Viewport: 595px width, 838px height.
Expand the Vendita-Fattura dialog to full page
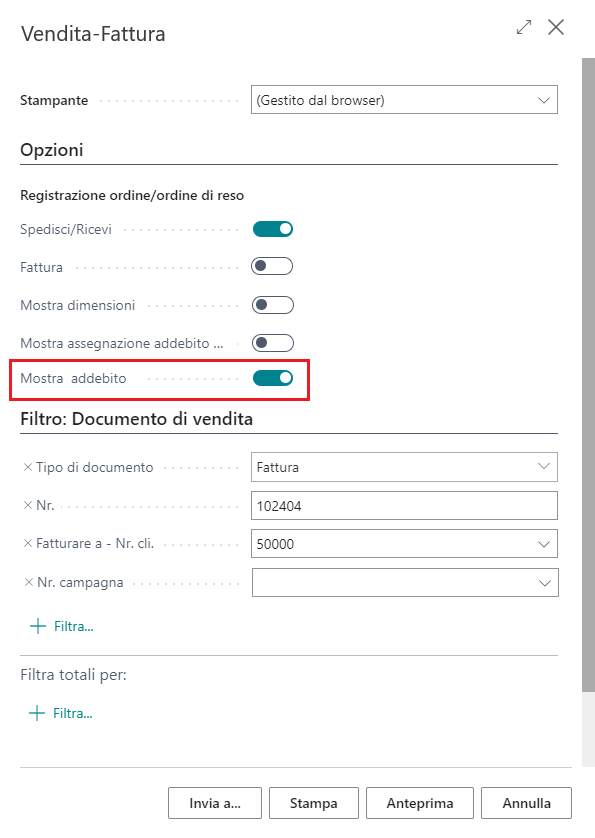point(523,28)
